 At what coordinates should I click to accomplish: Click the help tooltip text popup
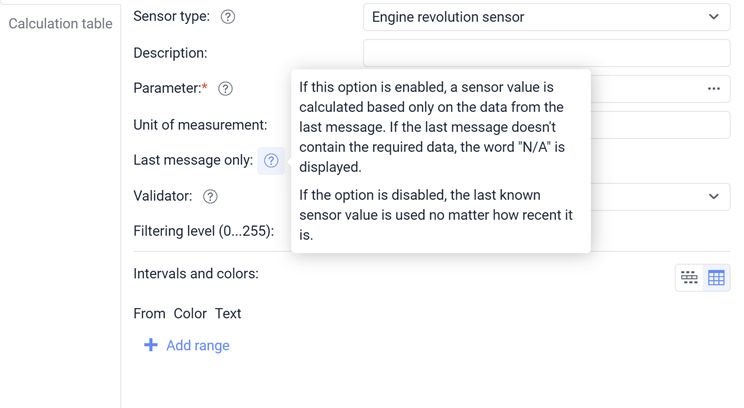[440, 160]
